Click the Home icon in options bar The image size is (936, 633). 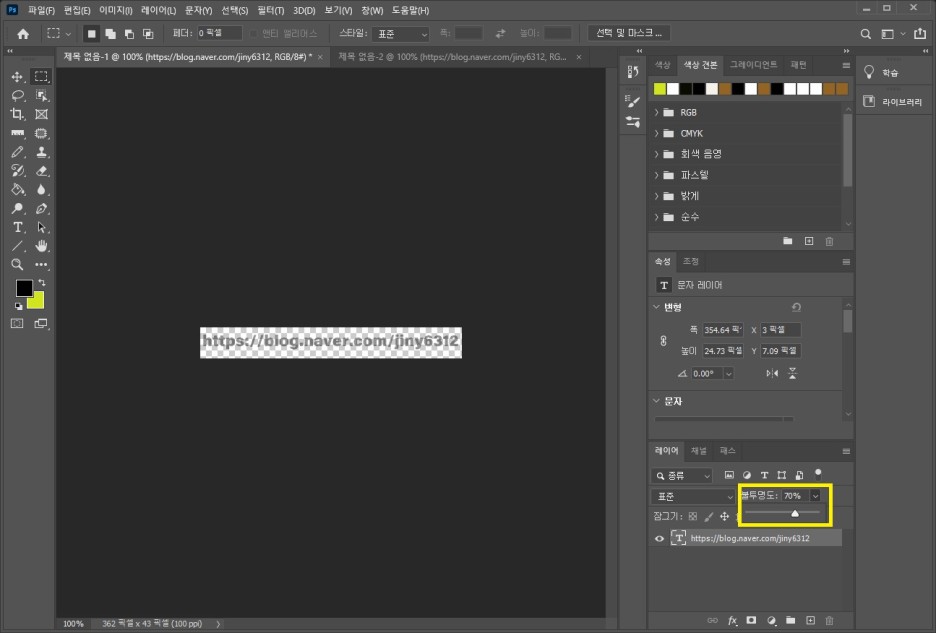point(23,34)
